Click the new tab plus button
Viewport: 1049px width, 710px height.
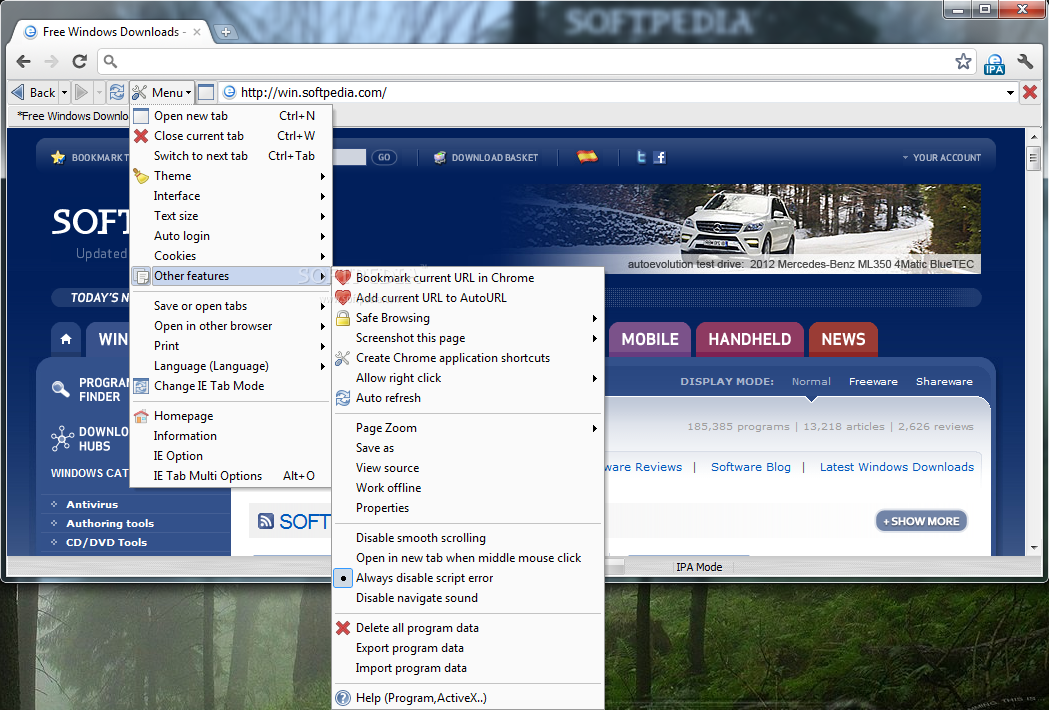pos(226,31)
